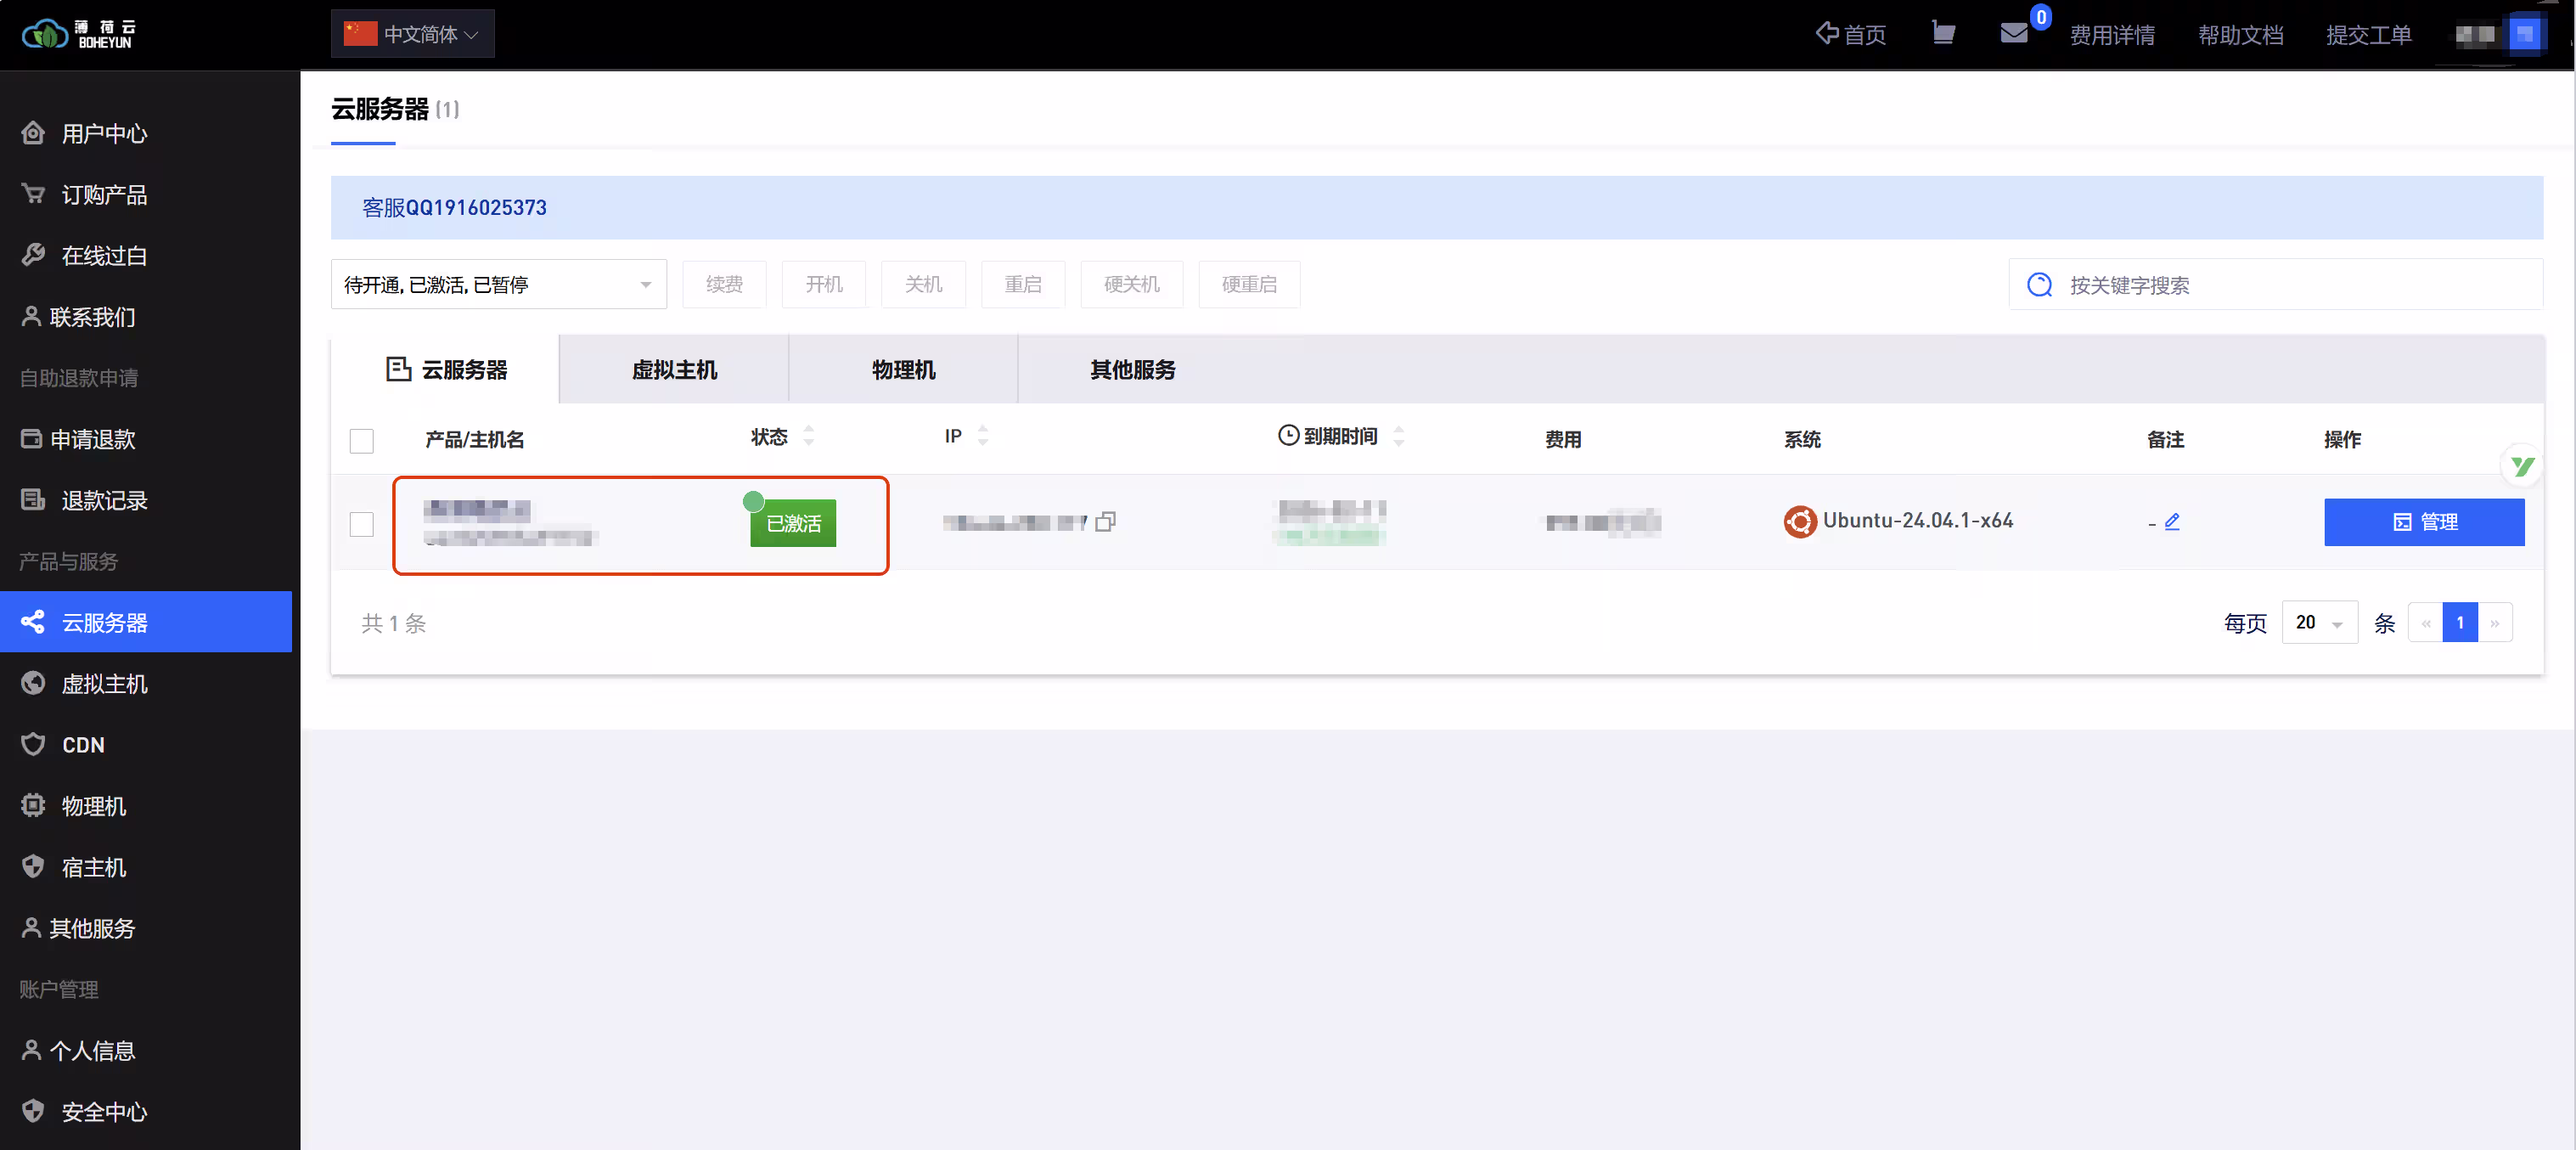Screen dimensions: 2576x1150
Task: Click the 开机 button
Action: [x=824, y=285]
